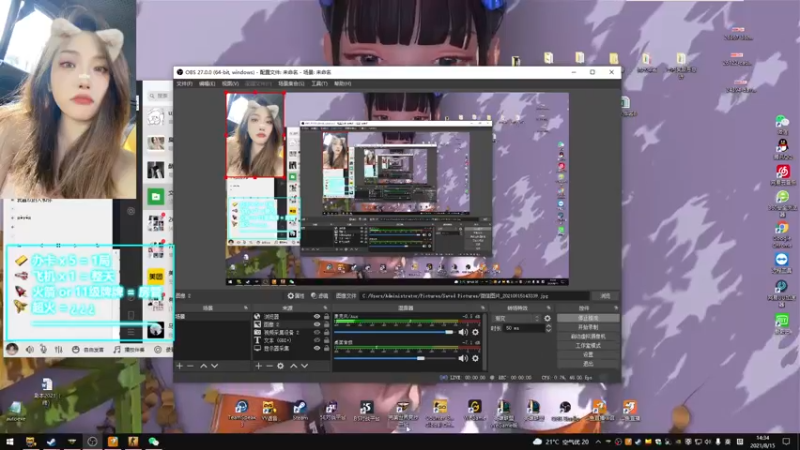Image resolution: width=800 pixels, height=450 pixels.
Task: Click the Start Recording button
Action: point(588,327)
